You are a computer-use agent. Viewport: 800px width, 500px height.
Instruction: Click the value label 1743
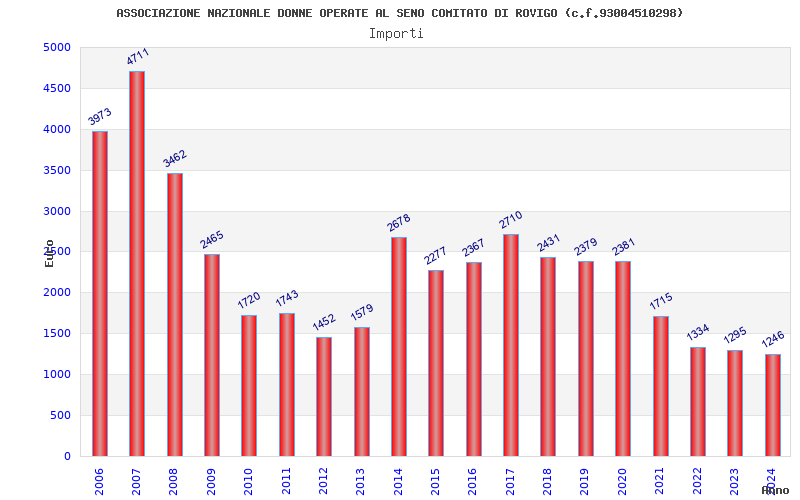(x=287, y=298)
